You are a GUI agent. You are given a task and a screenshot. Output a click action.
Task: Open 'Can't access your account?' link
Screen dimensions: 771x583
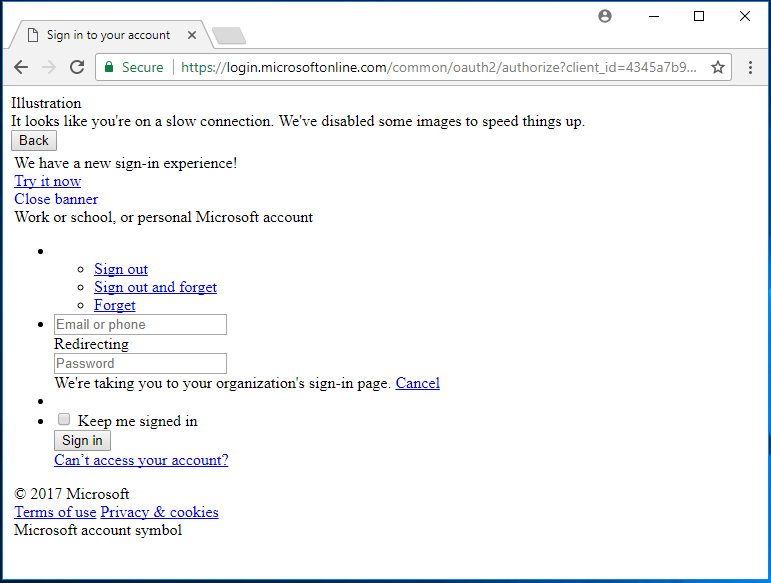point(141,460)
